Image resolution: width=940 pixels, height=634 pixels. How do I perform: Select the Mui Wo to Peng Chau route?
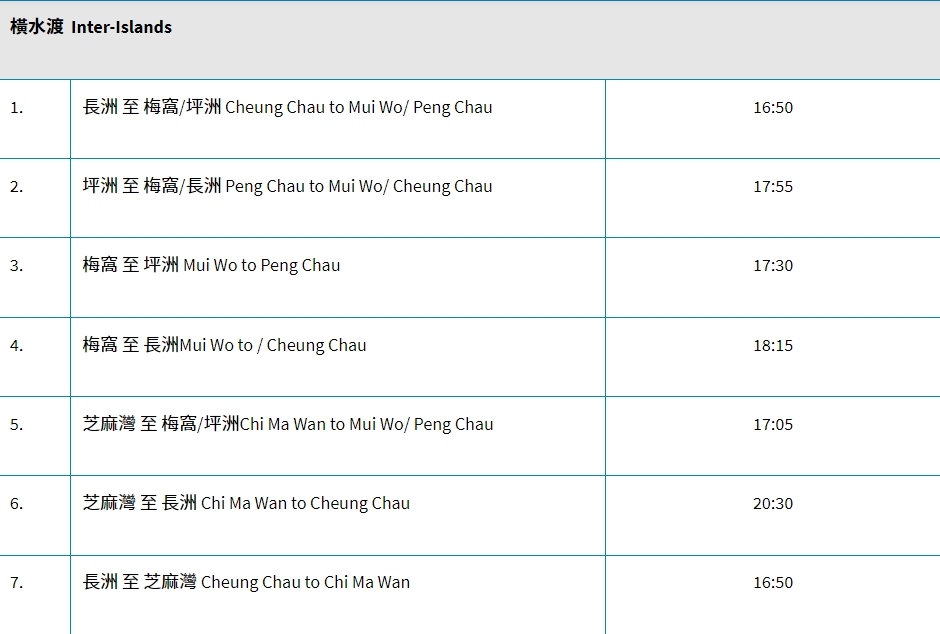(211, 266)
